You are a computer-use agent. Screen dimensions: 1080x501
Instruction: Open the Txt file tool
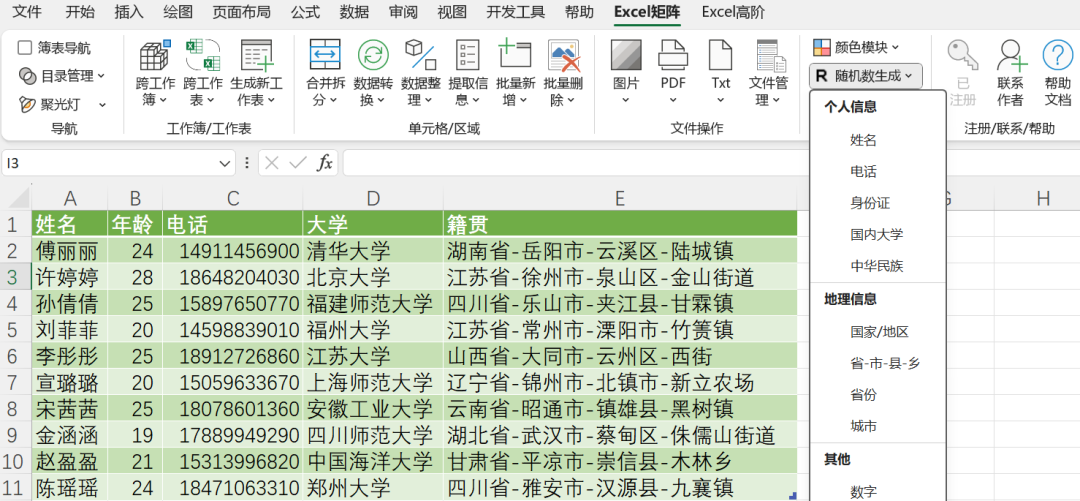pyautogui.click(x=720, y=73)
